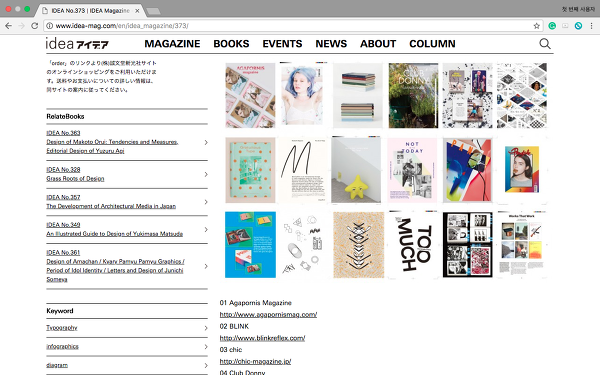Open the black and white collage thumbnail
The image size is (600, 375).
[x=467, y=245]
